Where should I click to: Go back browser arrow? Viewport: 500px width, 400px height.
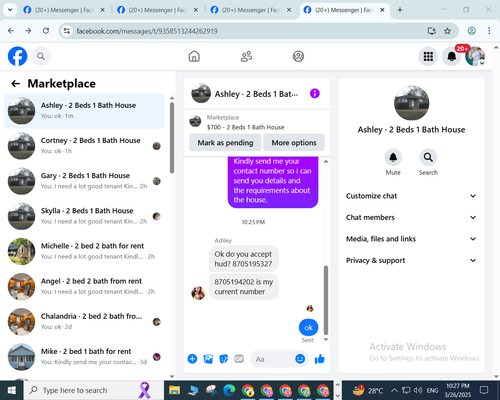click(11, 31)
